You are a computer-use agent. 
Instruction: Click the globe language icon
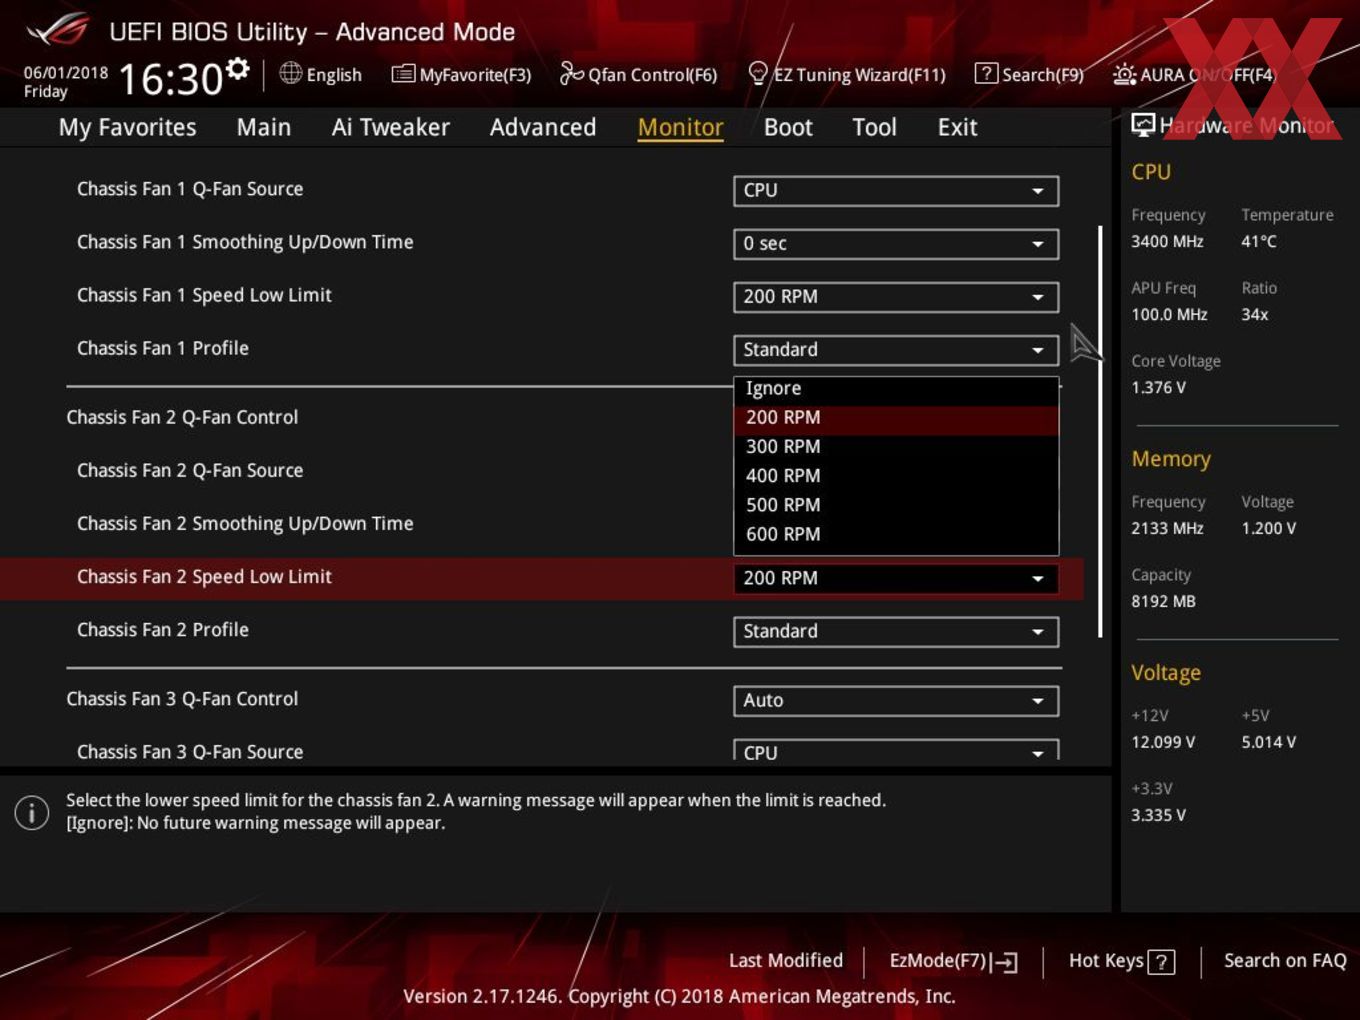[x=290, y=73]
